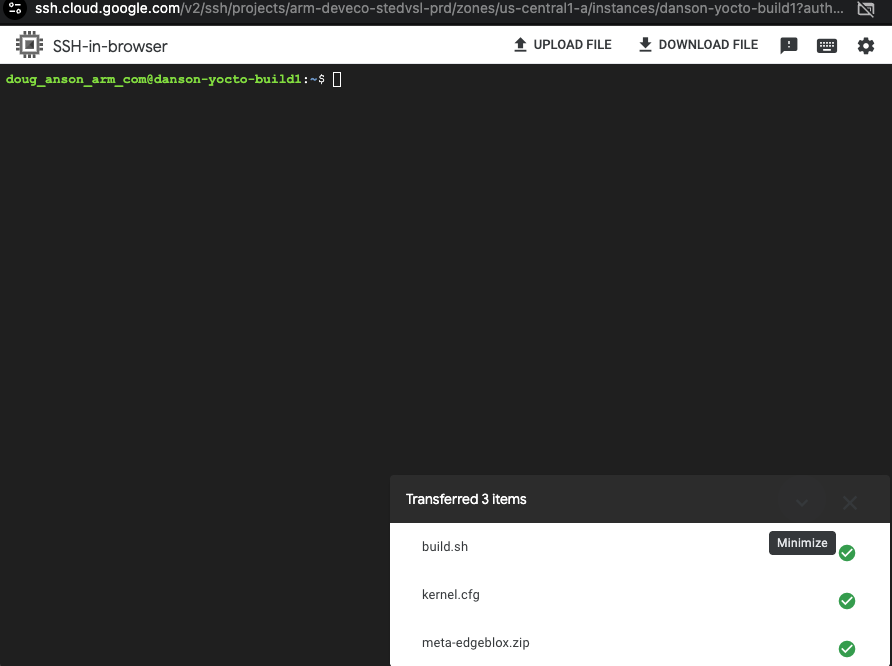This screenshot has width=892, height=666.
Task: Click the checkmark beside meta-edgeblox.zip
Action: [x=847, y=650]
